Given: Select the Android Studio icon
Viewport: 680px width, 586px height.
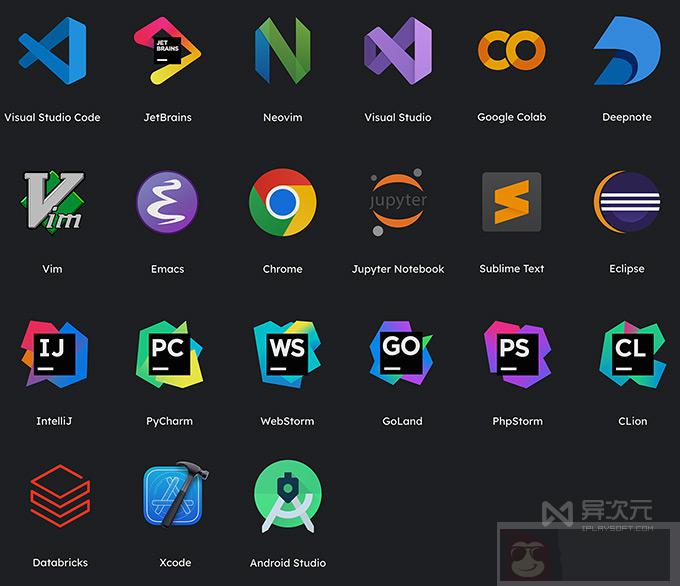Looking at the screenshot, I should coord(288,496).
